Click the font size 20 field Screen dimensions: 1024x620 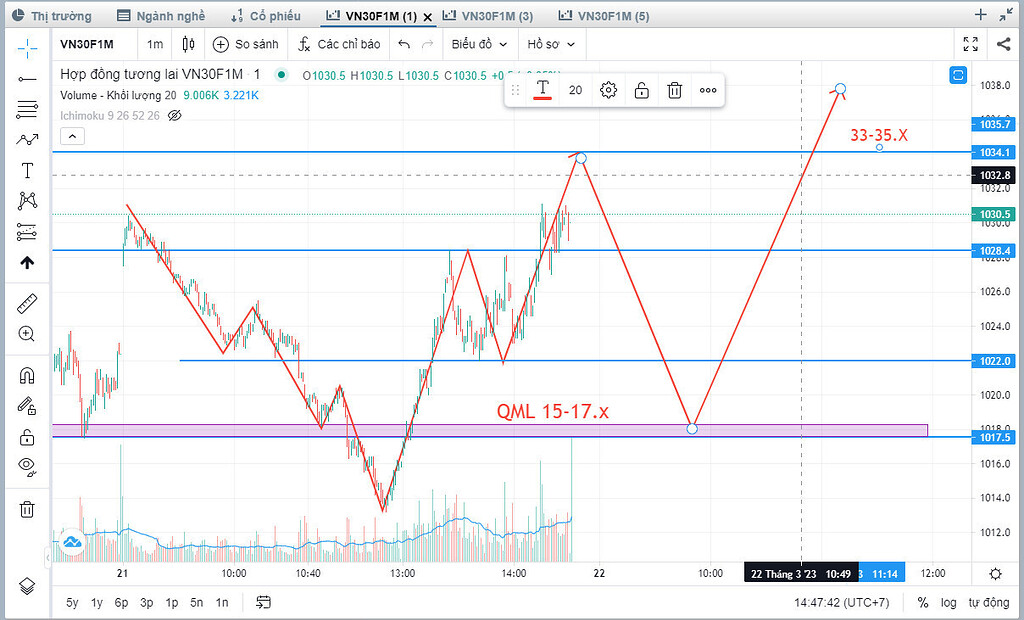[x=576, y=89]
